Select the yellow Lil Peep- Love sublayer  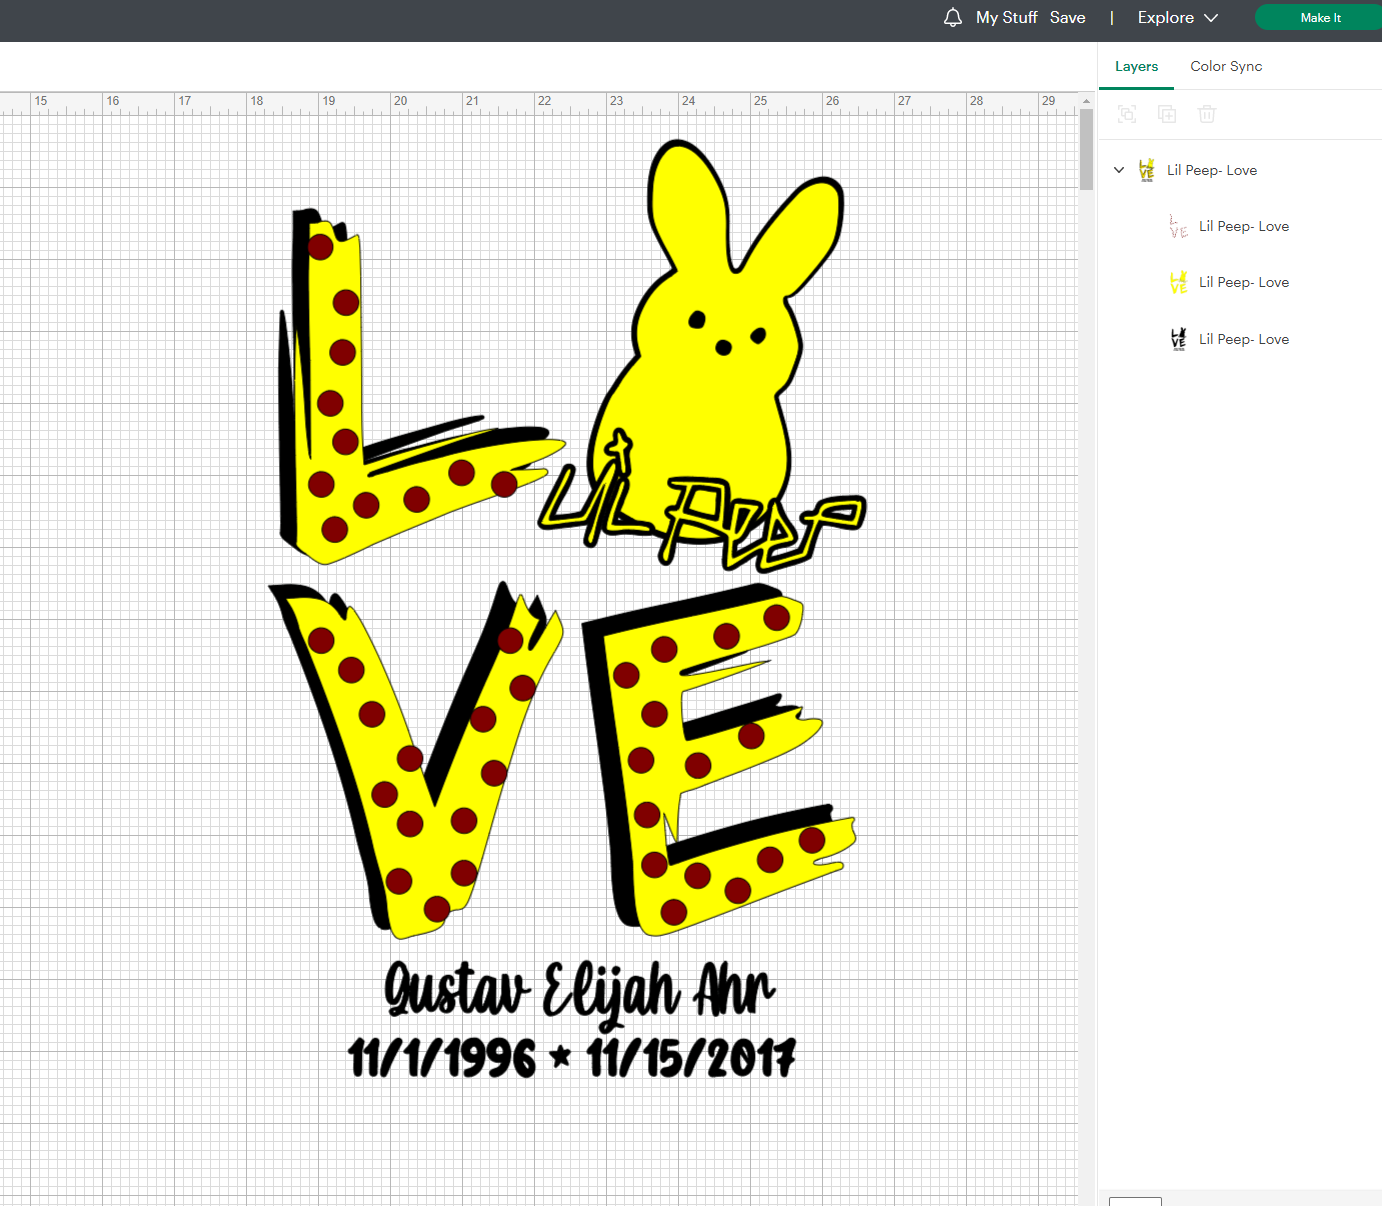(x=1243, y=282)
